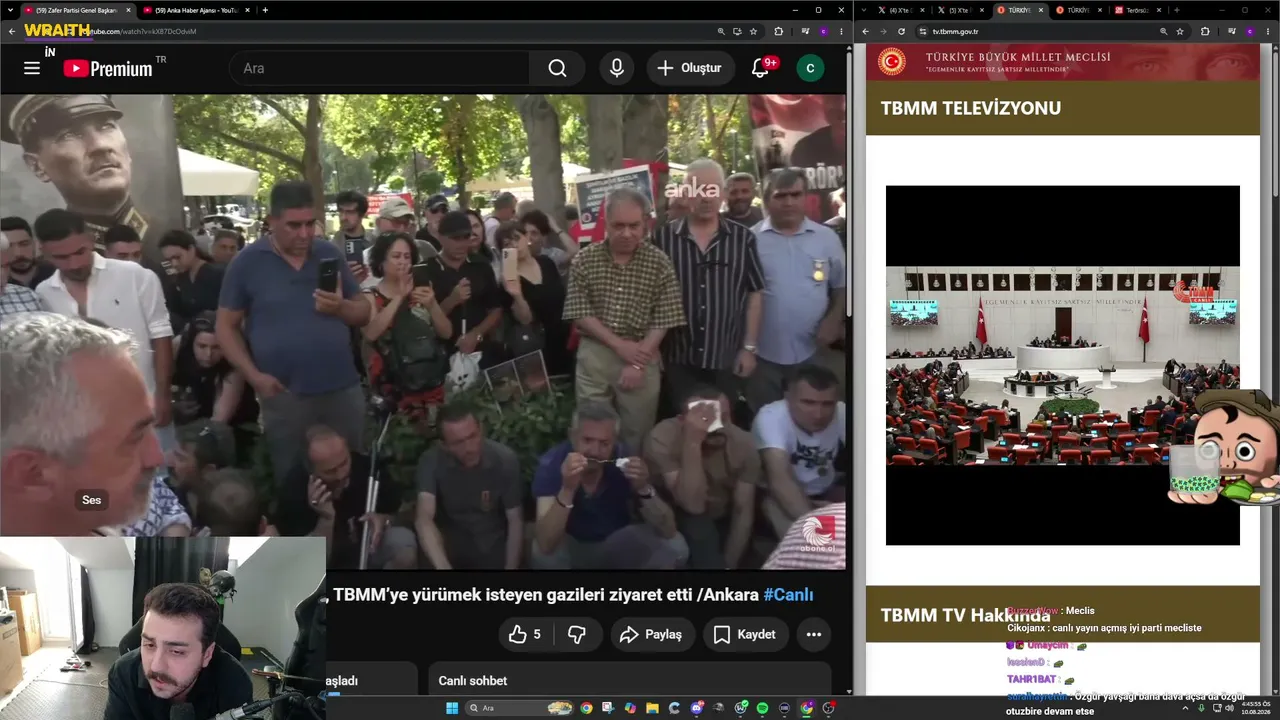1280x720 pixels.
Task: Open extensions menu in the YouTube window
Action: coord(779,31)
